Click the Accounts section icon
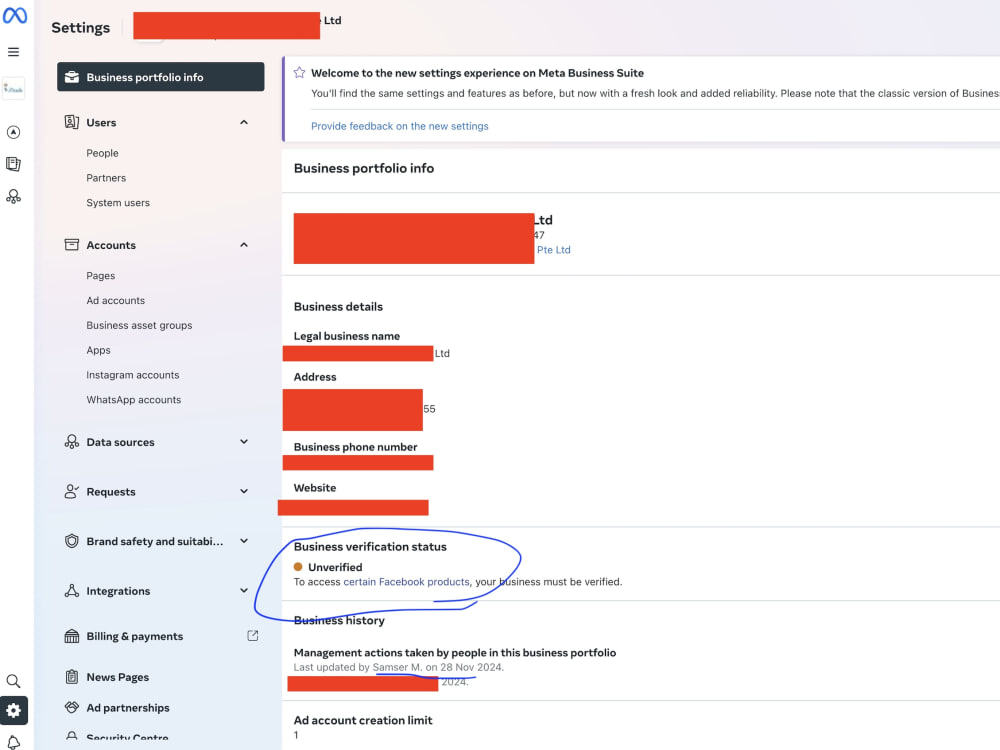 pos(72,245)
